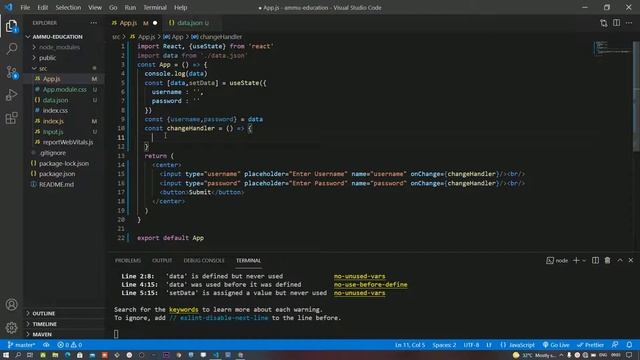Click Prettier status bar item
The width and height of the screenshot is (640, 360).
tap(590, 345)
